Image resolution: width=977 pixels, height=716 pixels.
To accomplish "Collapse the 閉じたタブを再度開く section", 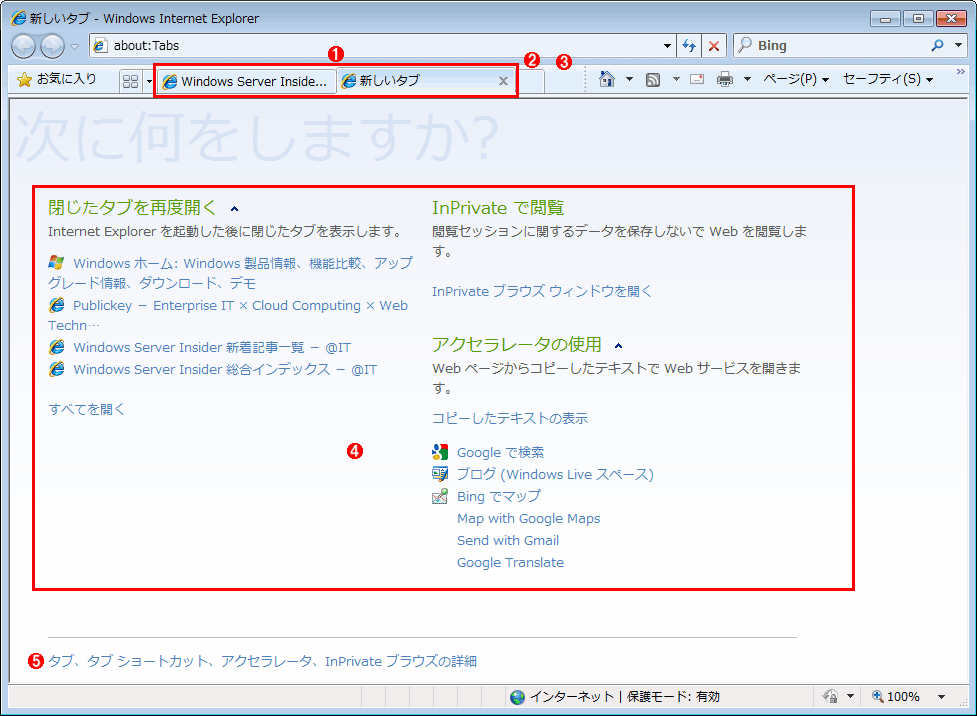I will click(x=234, y=209).
